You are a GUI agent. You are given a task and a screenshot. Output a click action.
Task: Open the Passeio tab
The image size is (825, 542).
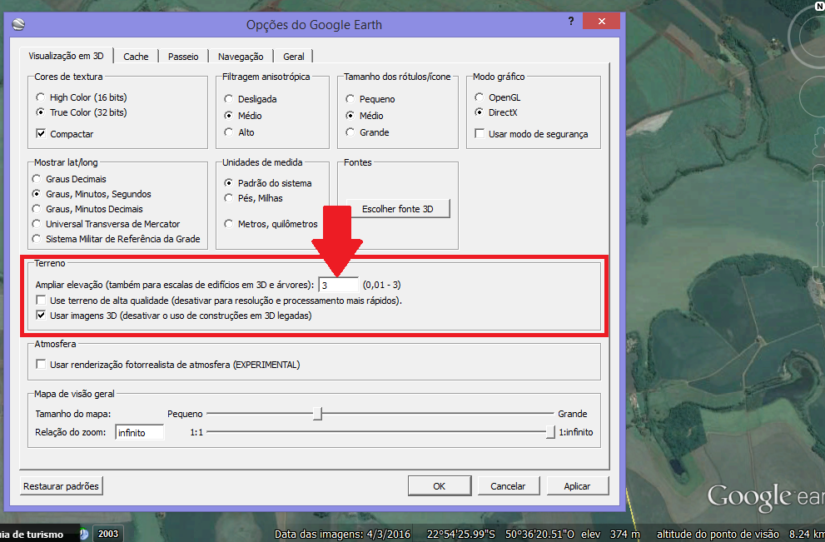183,56
